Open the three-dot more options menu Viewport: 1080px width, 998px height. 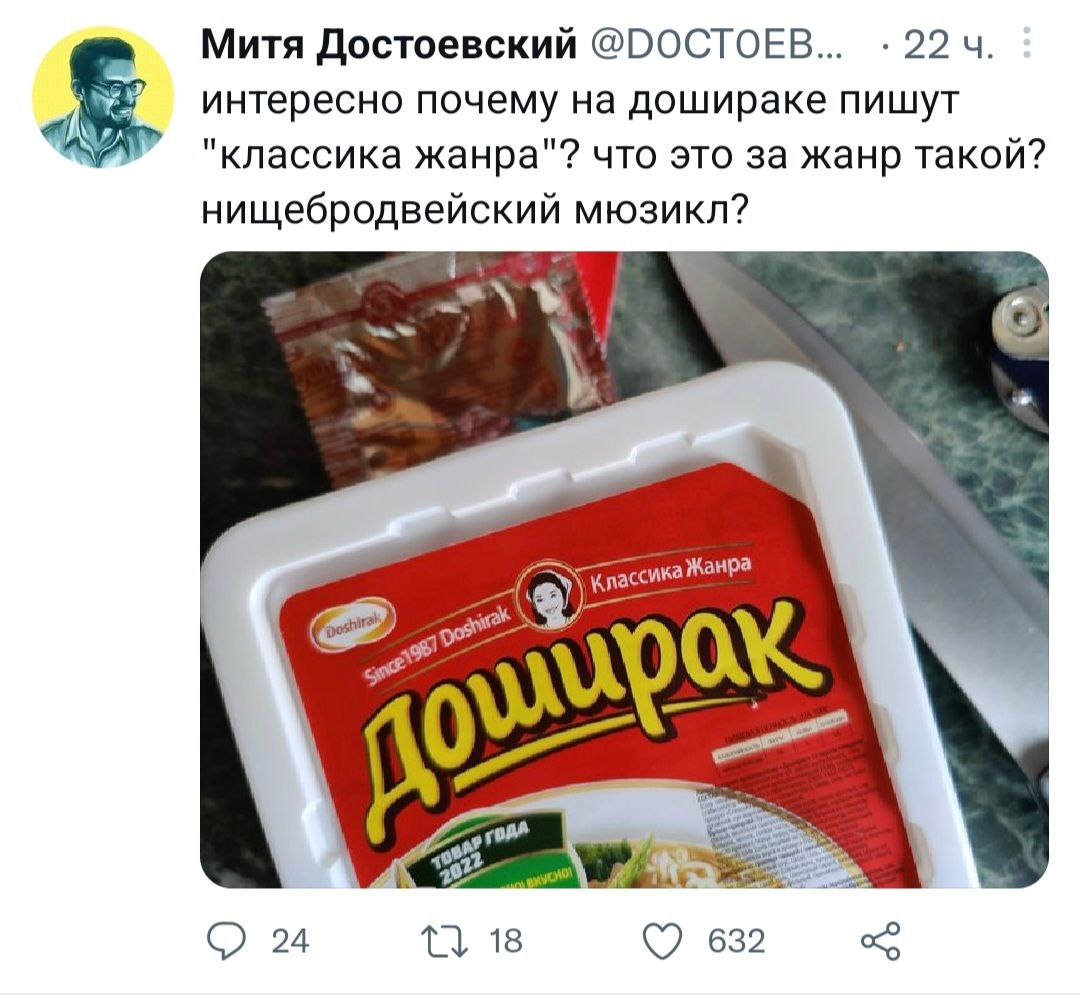[x=1026, y=43]
